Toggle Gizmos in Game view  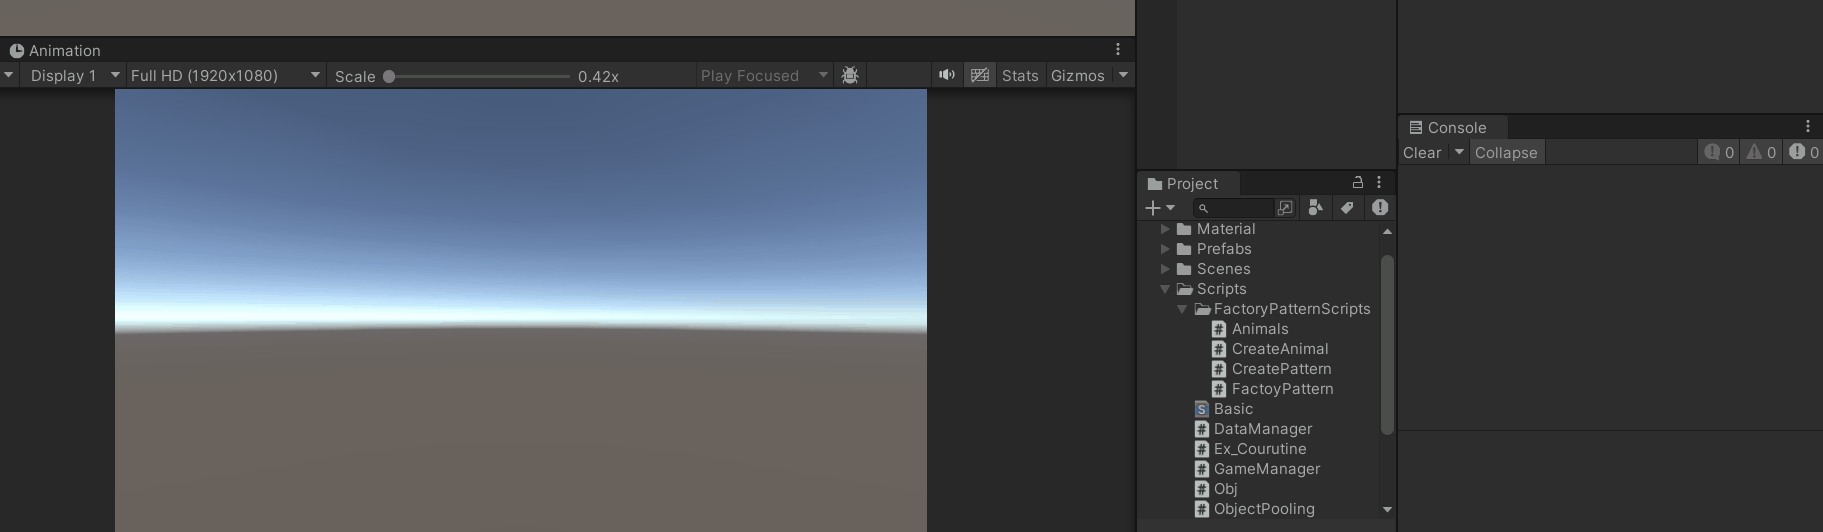click(1078, 75)
